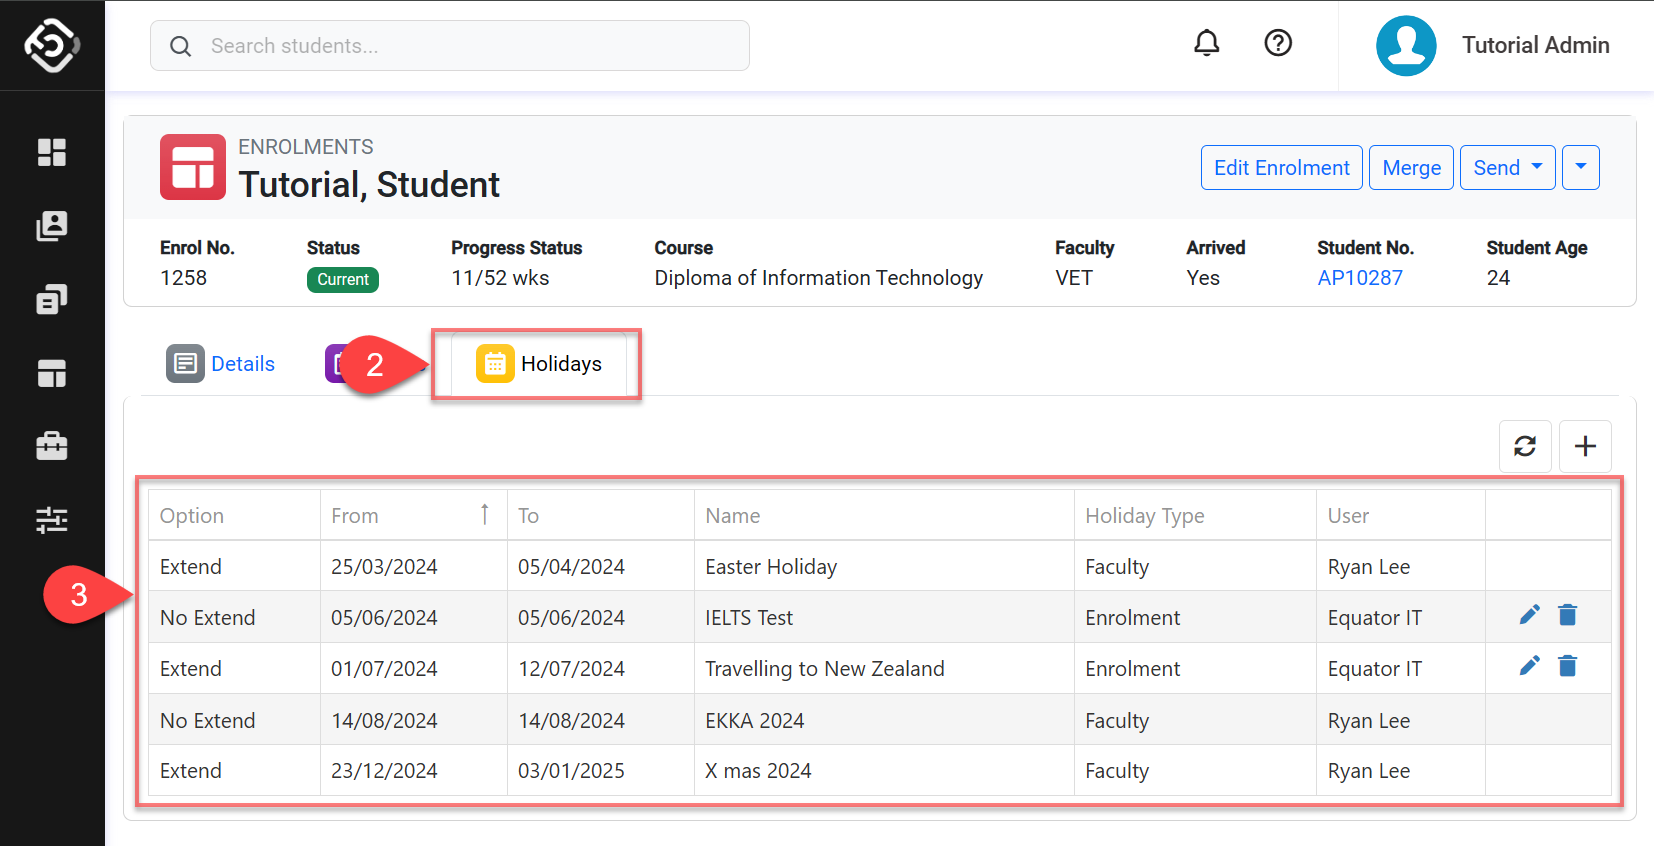Click the search magnifier icon

pos(181,46)
